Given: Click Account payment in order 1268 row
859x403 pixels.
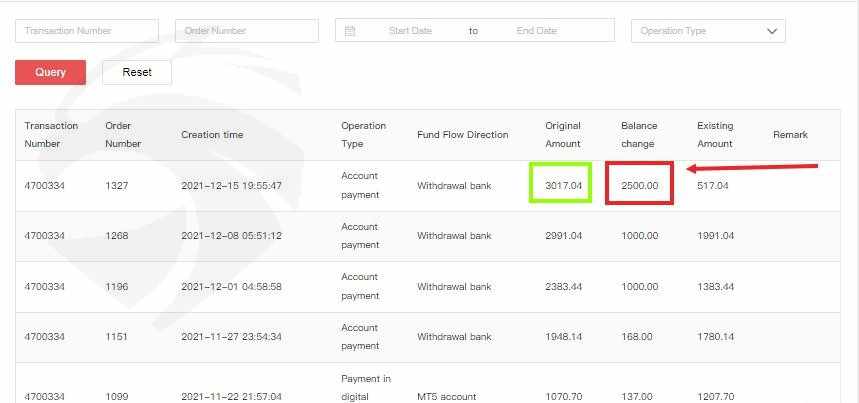Looking at the screenshot, I should (x=360, y=236).
